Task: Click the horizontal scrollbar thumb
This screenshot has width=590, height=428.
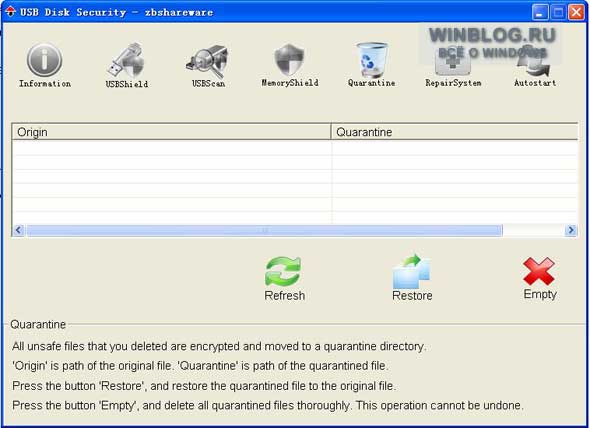Action: pos(264,230)
